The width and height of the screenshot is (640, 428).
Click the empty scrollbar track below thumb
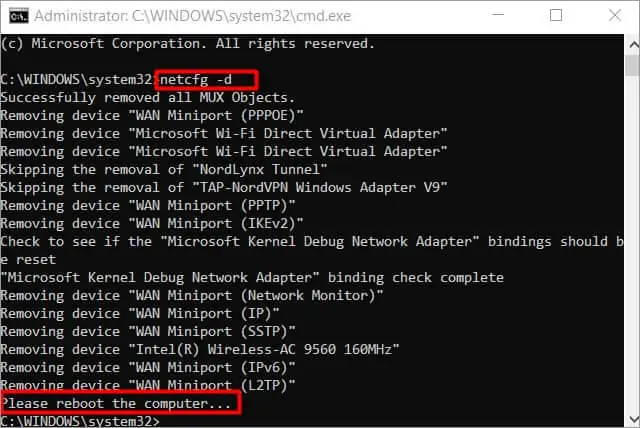[632, 245]
